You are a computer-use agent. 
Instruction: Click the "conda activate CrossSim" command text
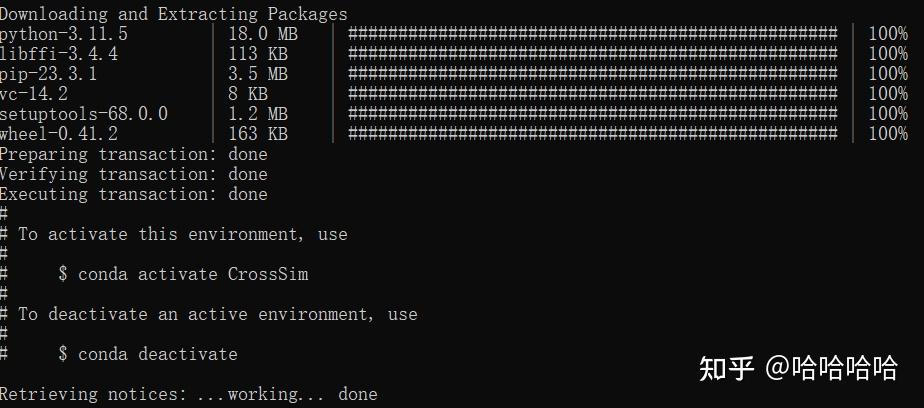(193, 274)
